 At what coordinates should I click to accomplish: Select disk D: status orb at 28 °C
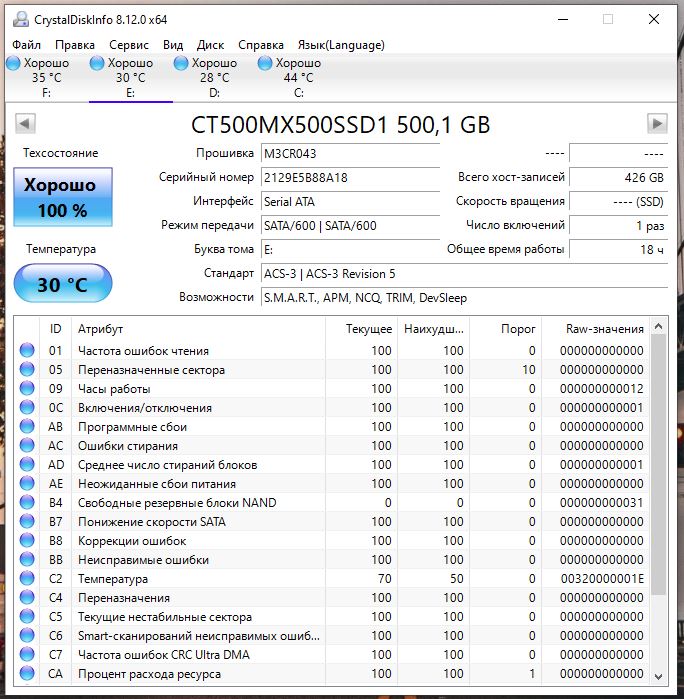pyautogui.click(x=181, y=63)
